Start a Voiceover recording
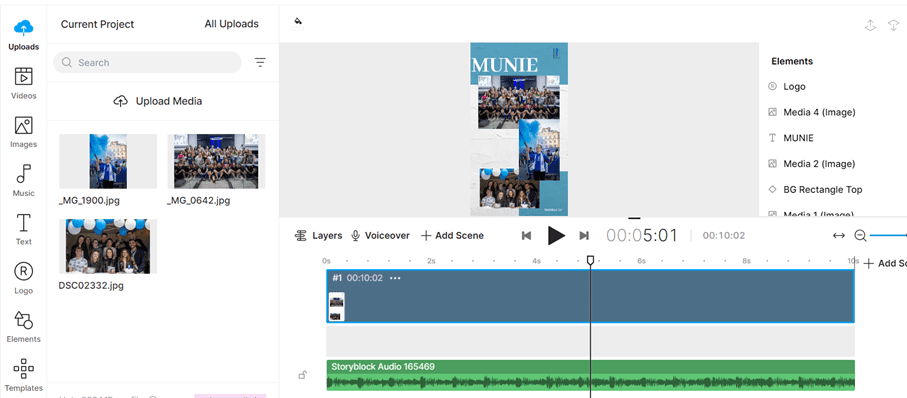The height and width of the screenshot is (398, 907). pos(380,235)
